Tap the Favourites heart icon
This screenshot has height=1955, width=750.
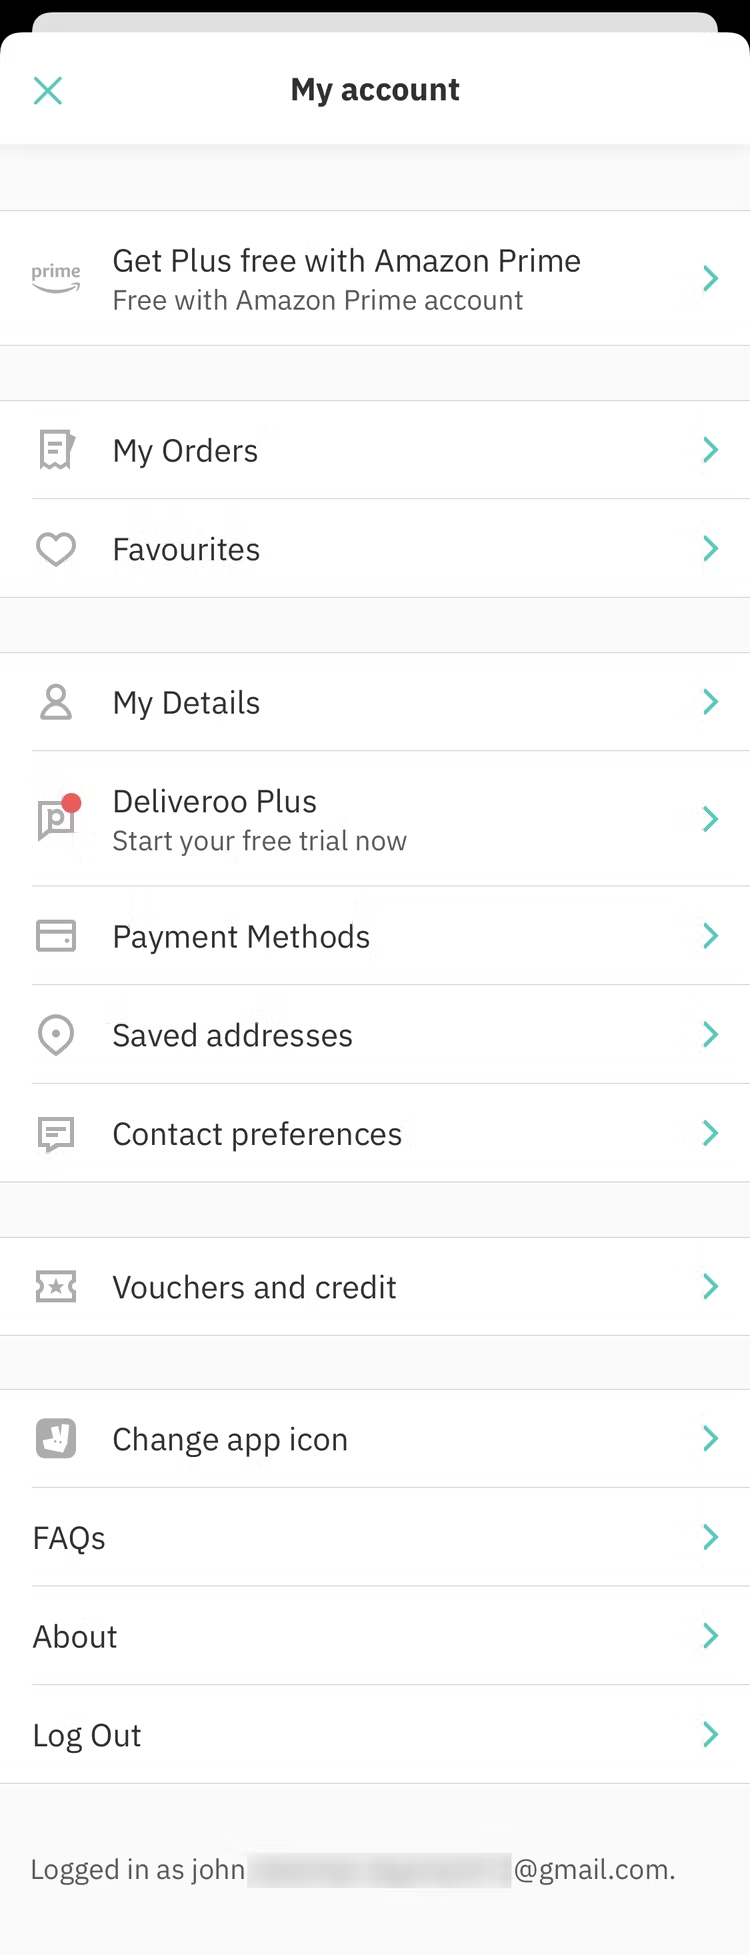point(56,549)
